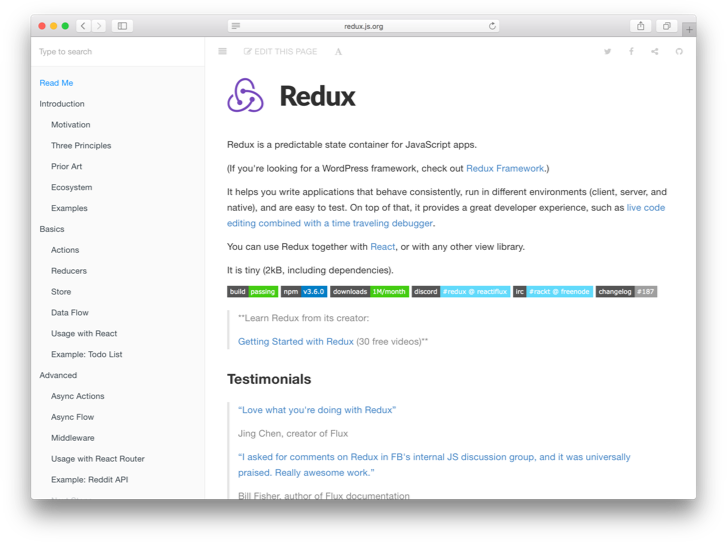Open the share options icon
Viewport: 727px width, 542px height.
[x=655, y=52]
